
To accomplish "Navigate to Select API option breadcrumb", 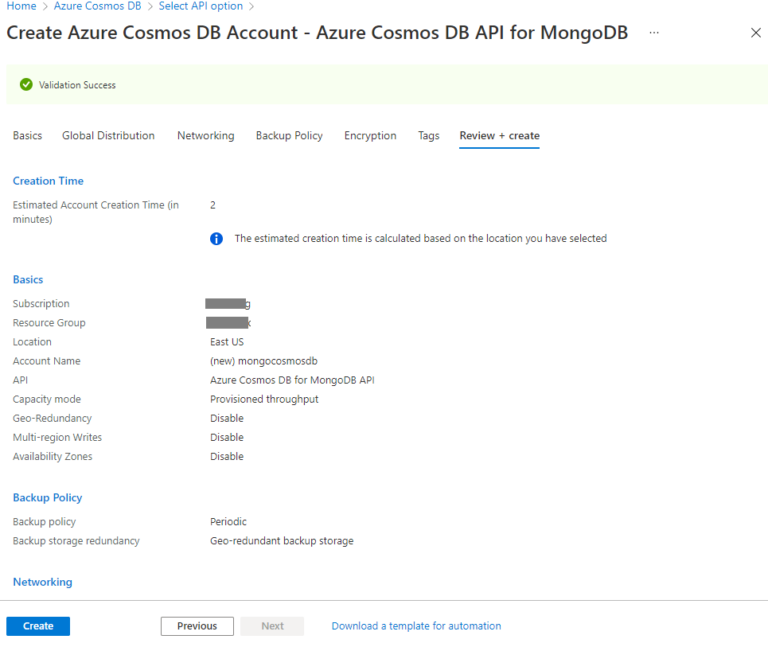I will [x=200, y=6].
